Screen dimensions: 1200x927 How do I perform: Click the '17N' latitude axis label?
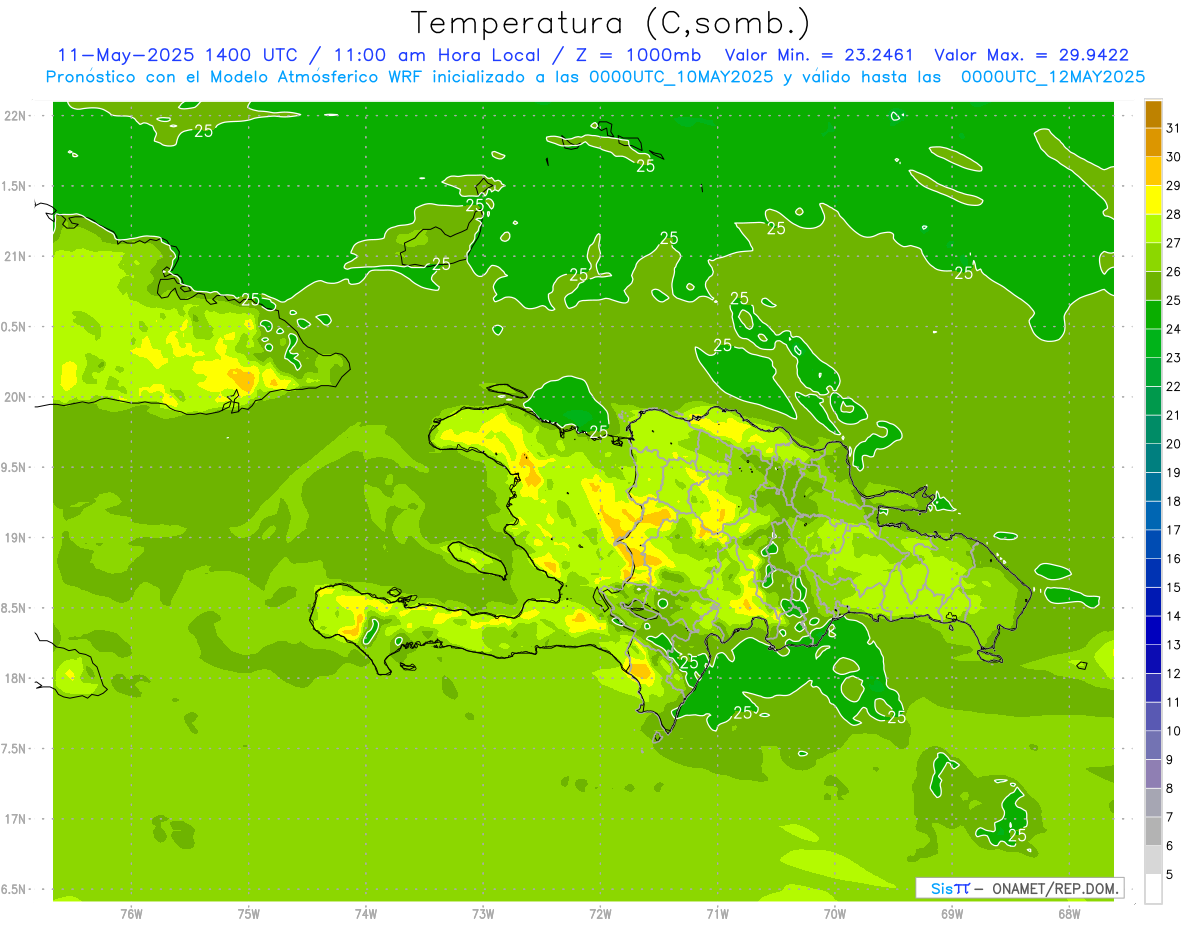(15, 819)
